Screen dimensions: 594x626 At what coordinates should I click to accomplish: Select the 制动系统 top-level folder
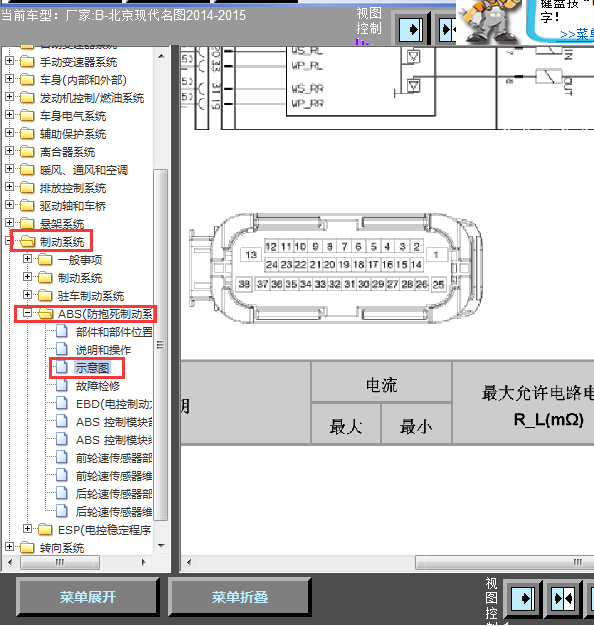pos(62,242)
